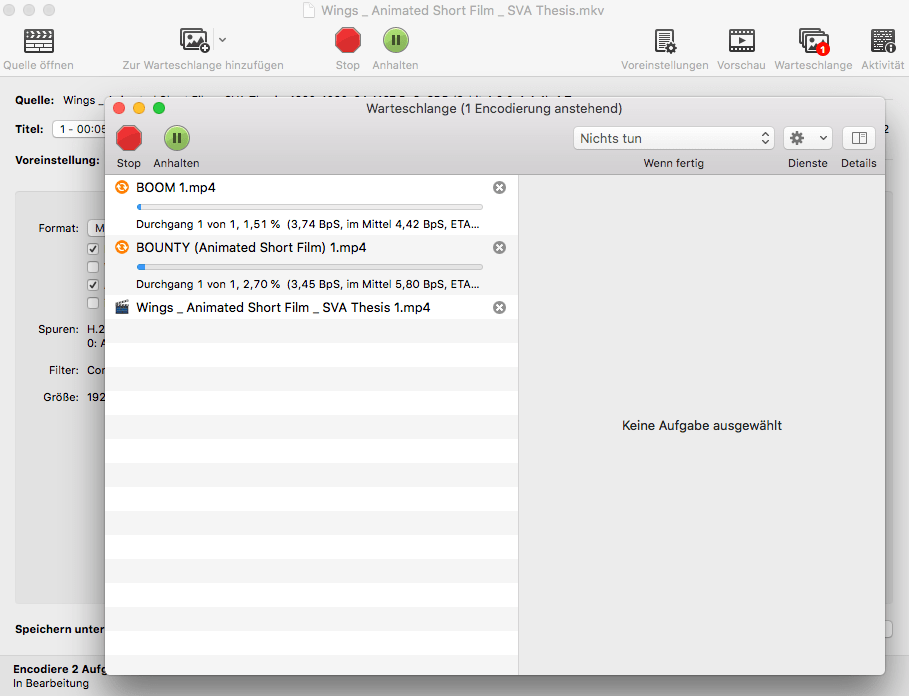The image size is (909, 696).
Task: Open the Vorschau window
Action: coord(740,40)
